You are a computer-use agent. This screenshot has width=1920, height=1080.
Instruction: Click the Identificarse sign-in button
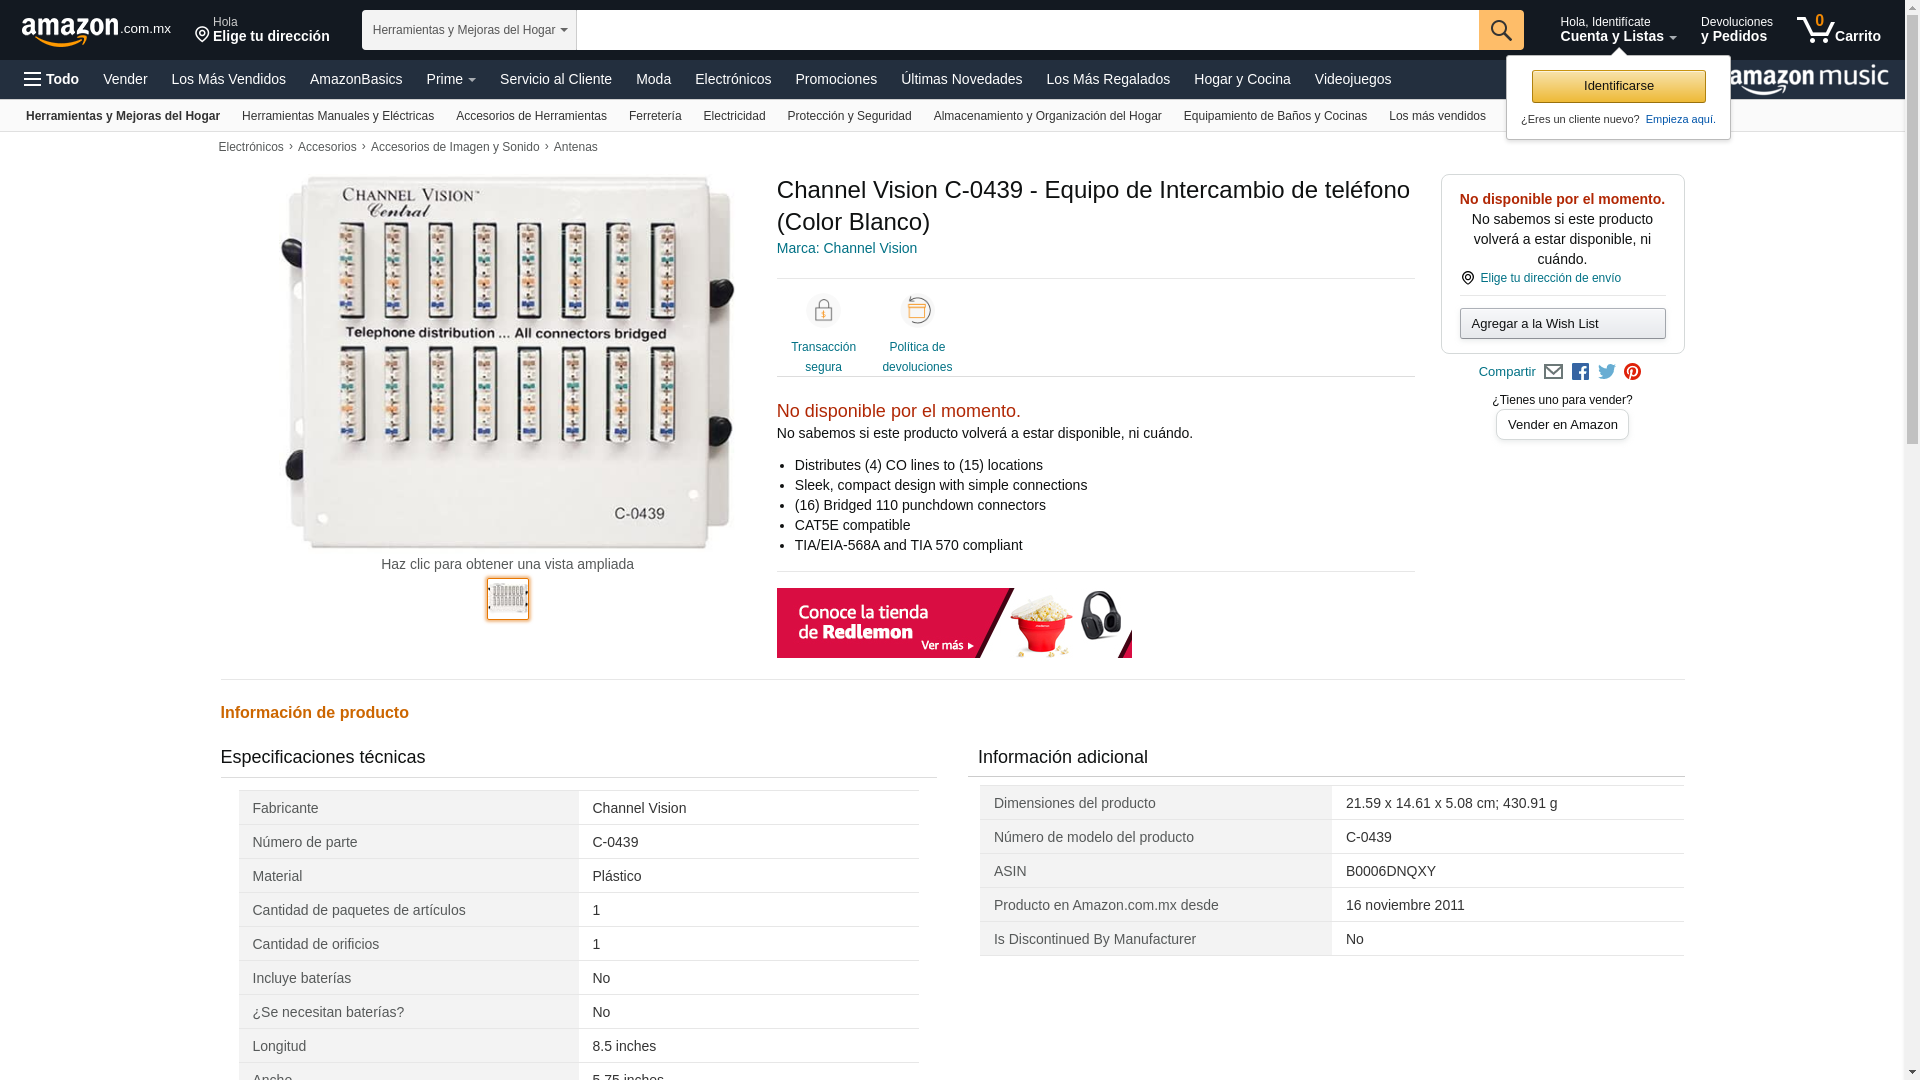click(1618, 86)
